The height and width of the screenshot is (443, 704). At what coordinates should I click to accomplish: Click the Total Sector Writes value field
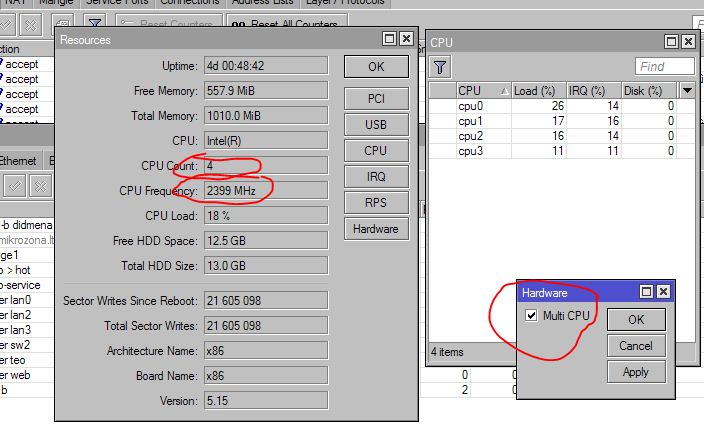click(266, 326)
